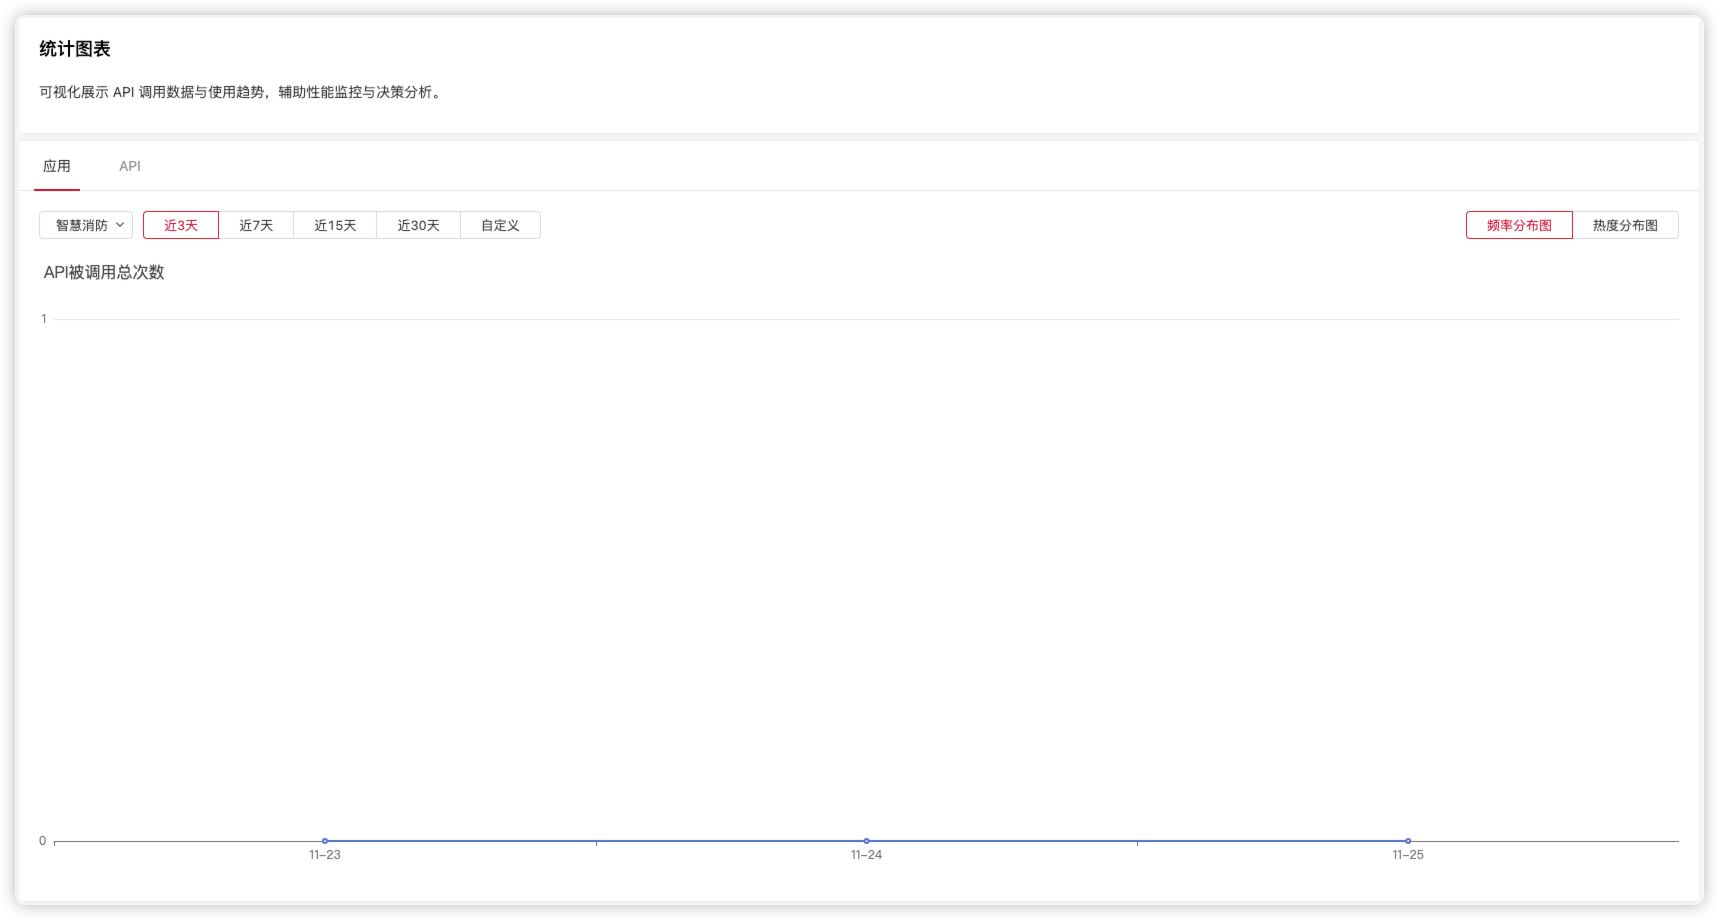Select the 近15天 time range
1719x920 pixels.
(335, 225)
